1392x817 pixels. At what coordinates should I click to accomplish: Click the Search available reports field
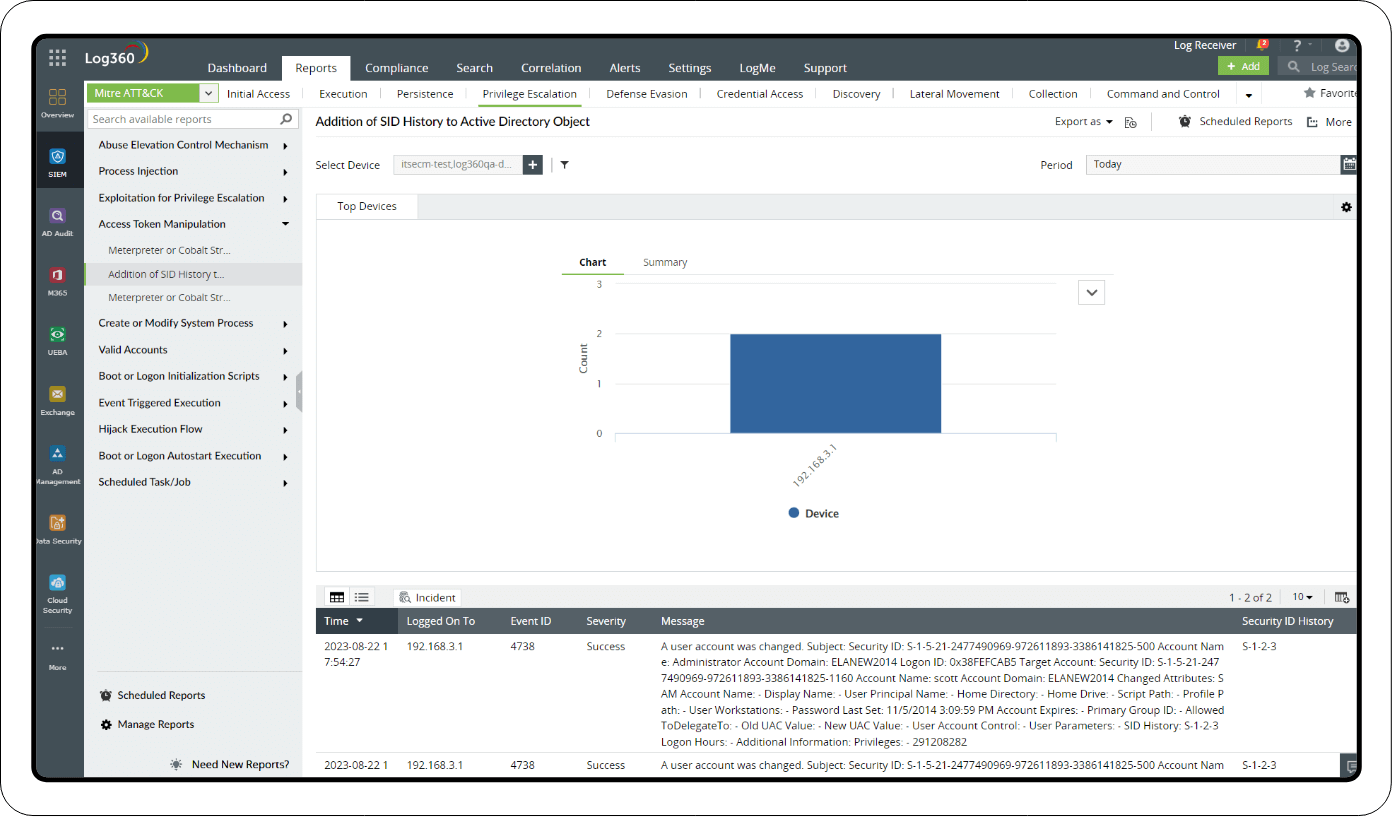[193, 119]
